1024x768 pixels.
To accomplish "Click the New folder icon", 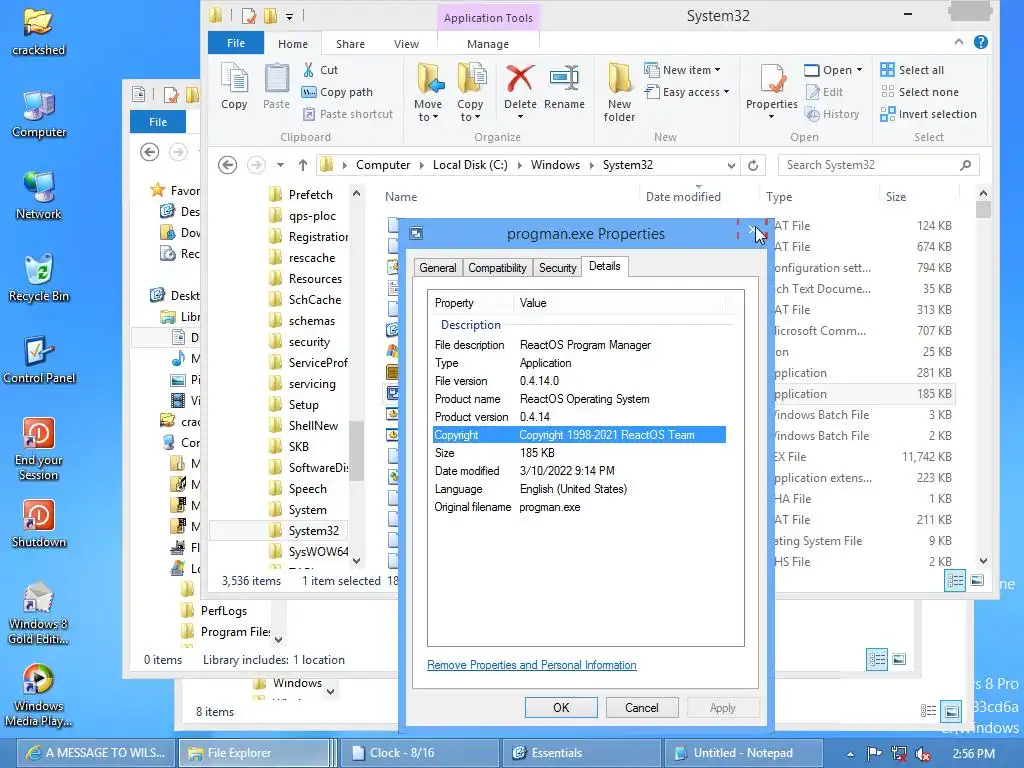I will coord(619,78).
